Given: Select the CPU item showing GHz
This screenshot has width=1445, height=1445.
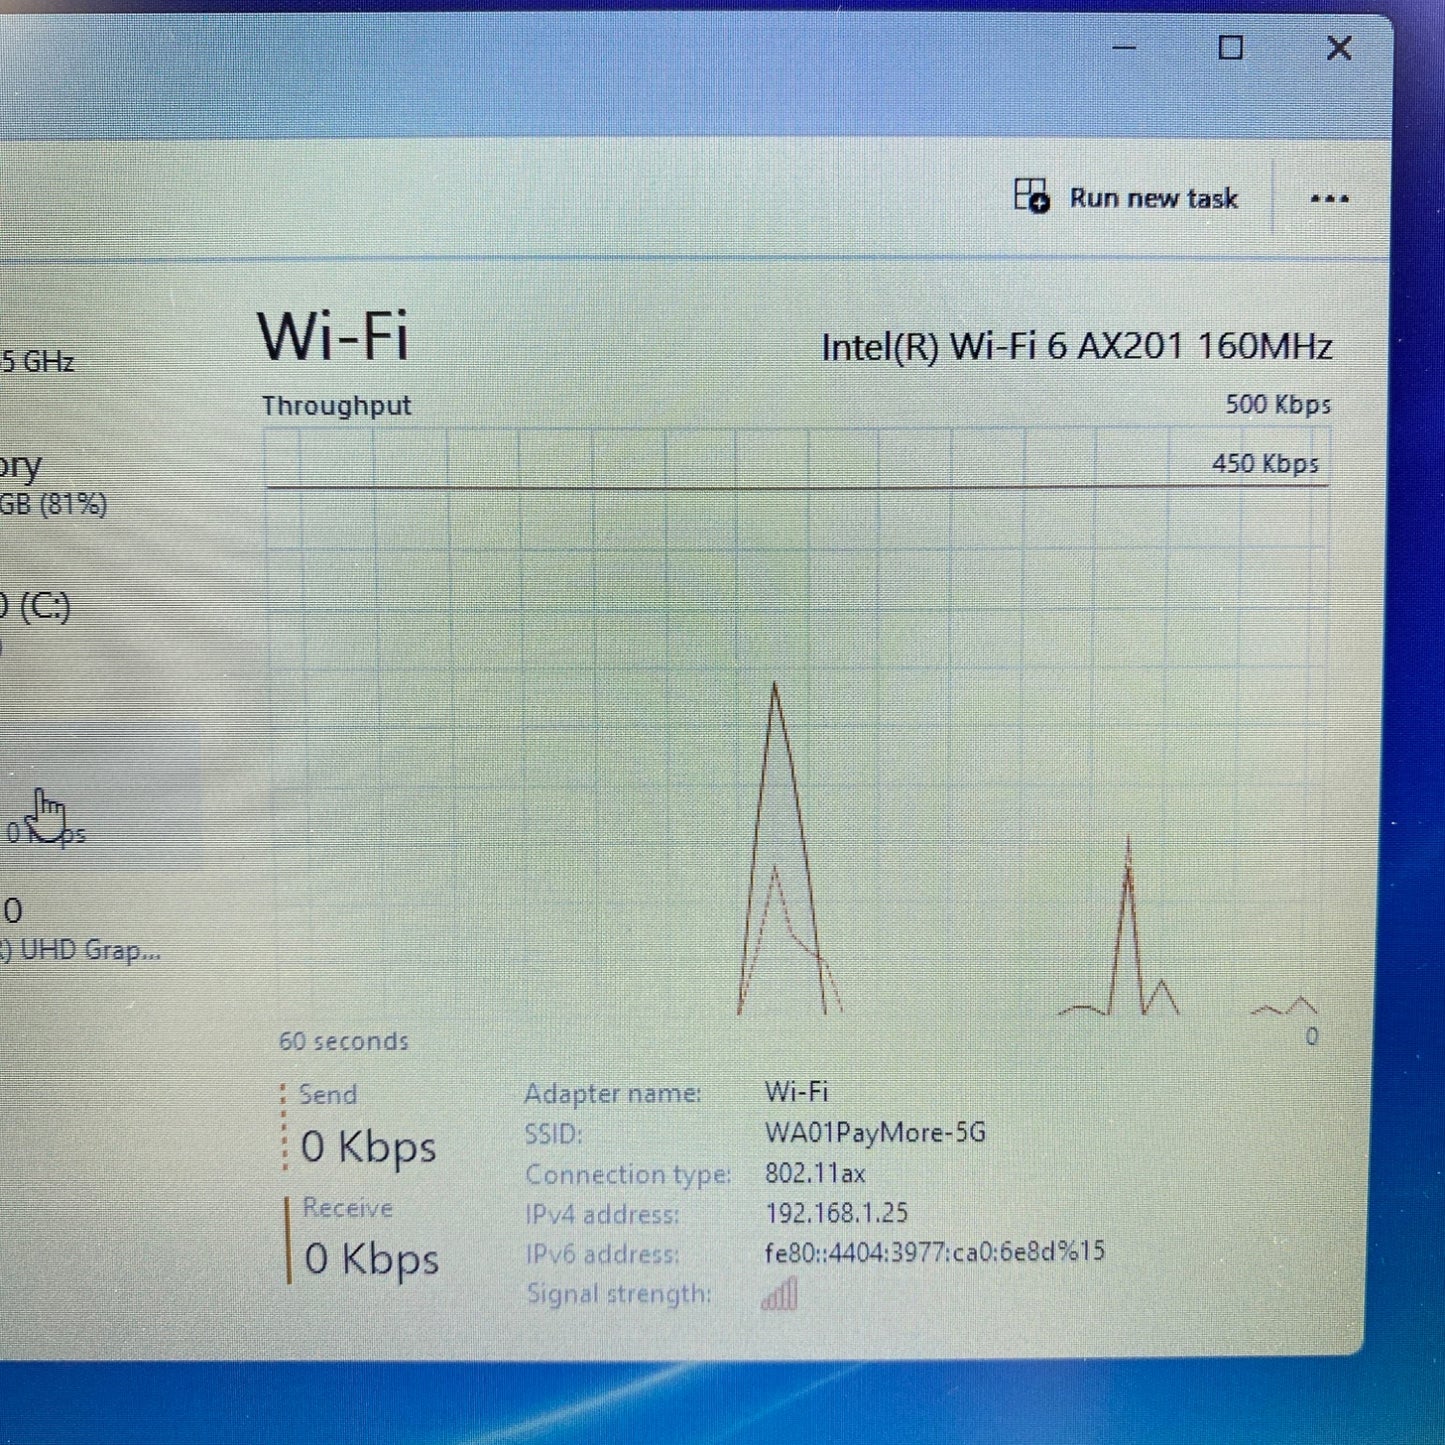Looking at the screenshot, I should tap(40, 360).
